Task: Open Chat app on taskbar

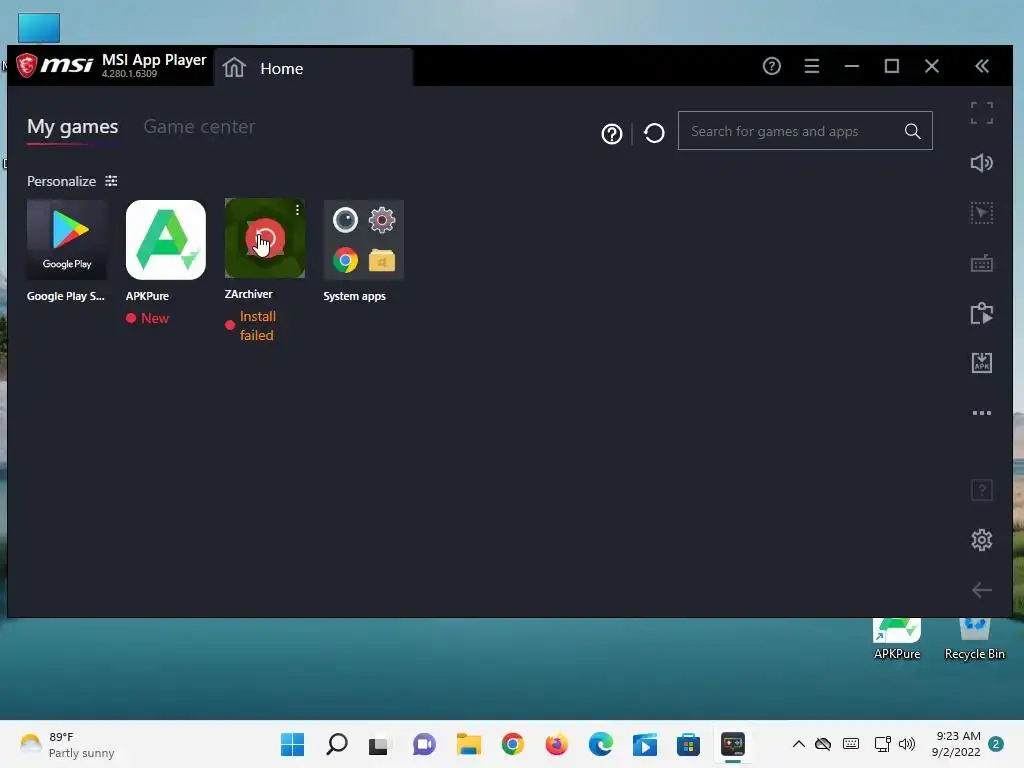Action: 424,744
